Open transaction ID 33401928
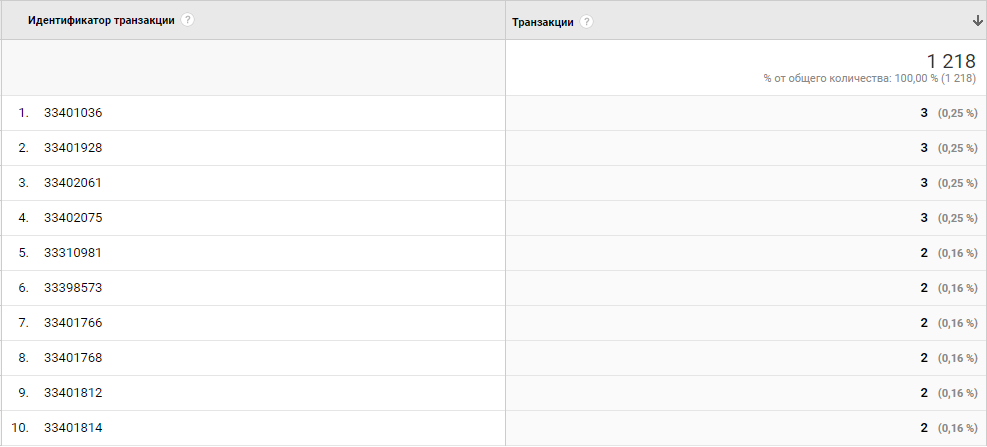The height and width of the screenshot is (447, 987). point(73,148)
